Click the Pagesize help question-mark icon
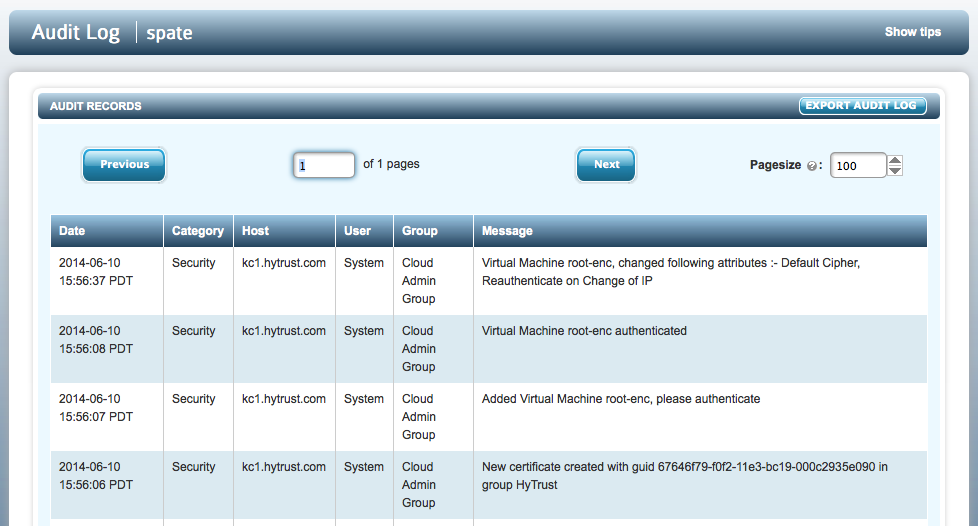Viewport: 978px width, 526px height. click(x=811, y=166)
